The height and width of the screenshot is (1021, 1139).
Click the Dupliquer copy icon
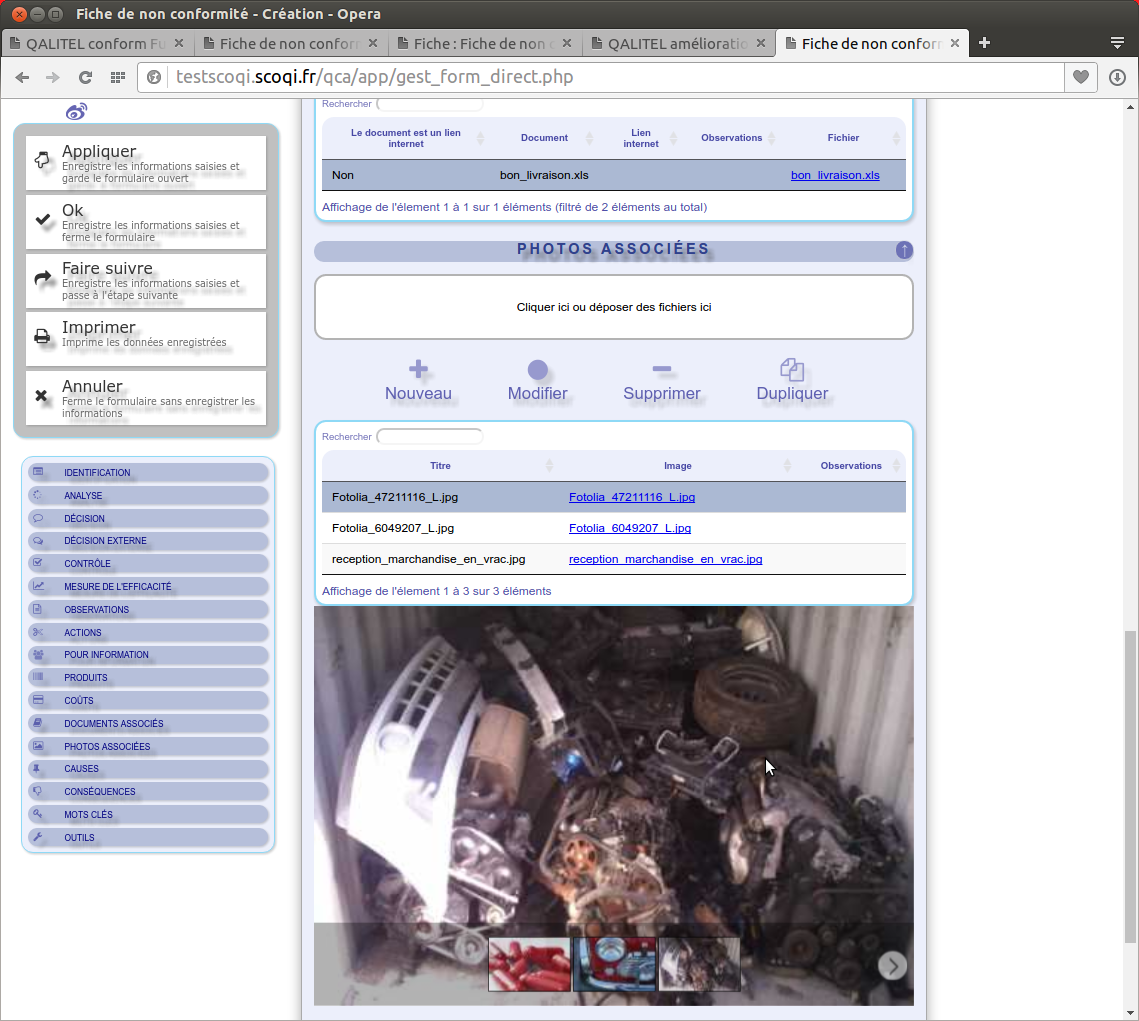(792, 369)
